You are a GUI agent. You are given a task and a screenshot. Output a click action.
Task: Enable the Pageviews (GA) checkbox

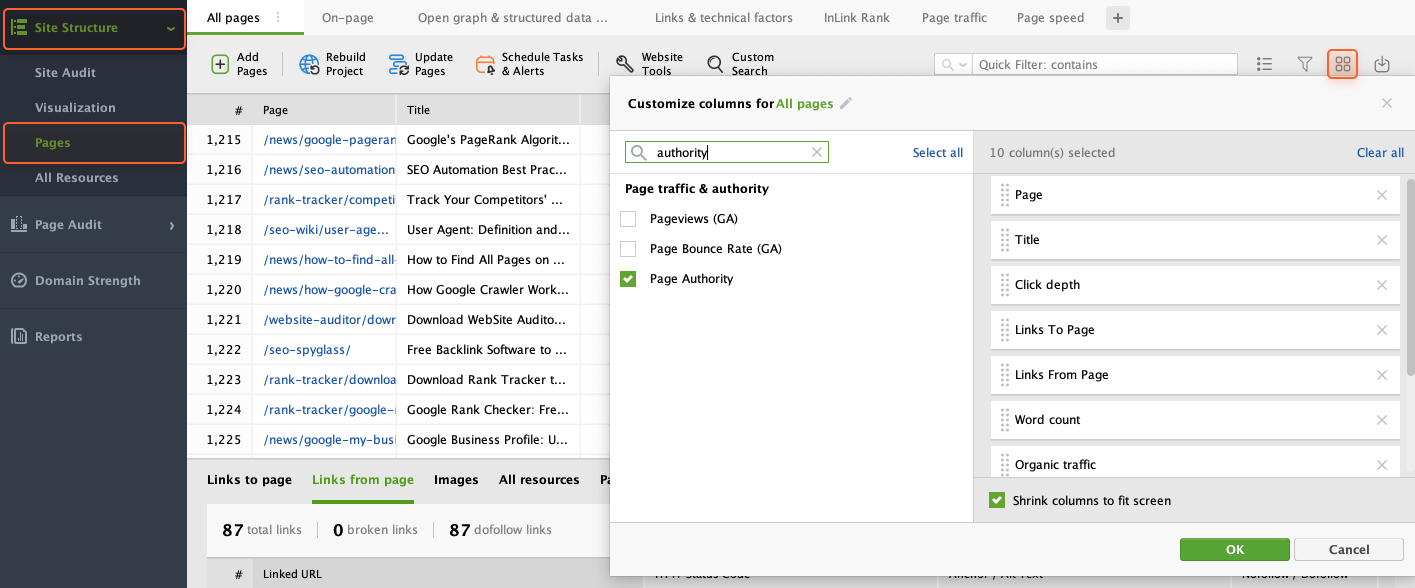coord(628,219)
